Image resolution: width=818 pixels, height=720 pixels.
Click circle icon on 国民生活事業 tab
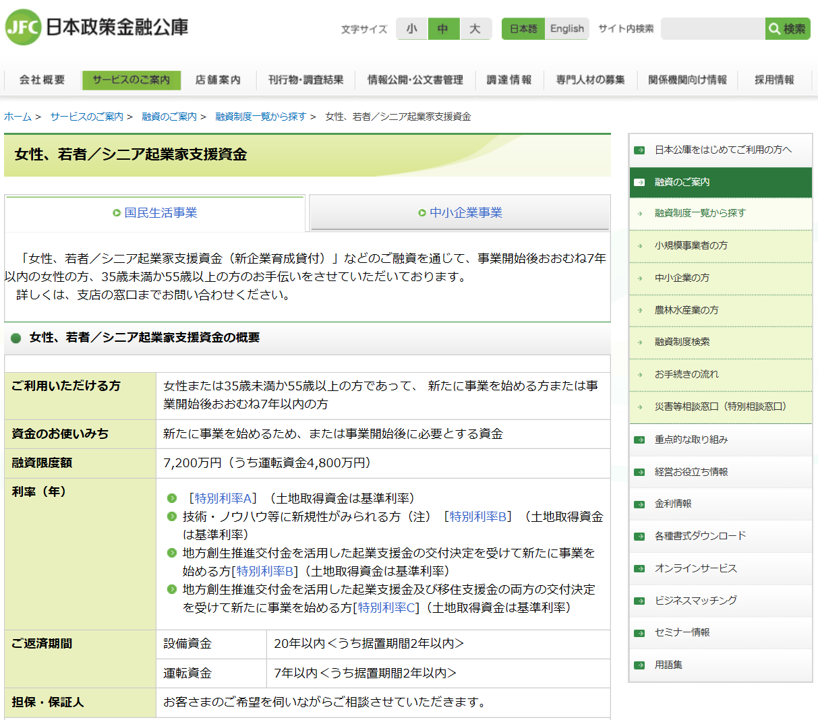[x=117, y=213]
